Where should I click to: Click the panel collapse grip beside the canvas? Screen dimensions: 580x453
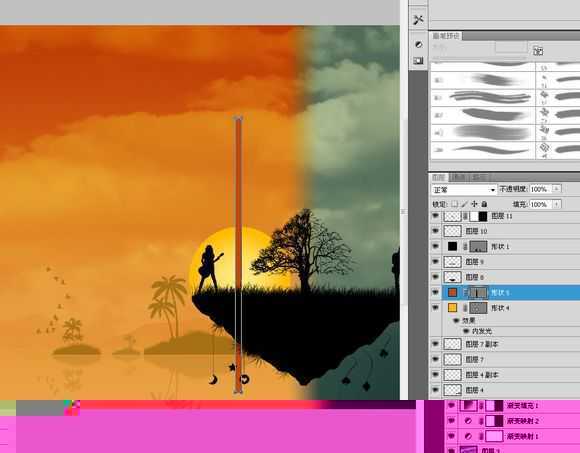tap(404, 212)
